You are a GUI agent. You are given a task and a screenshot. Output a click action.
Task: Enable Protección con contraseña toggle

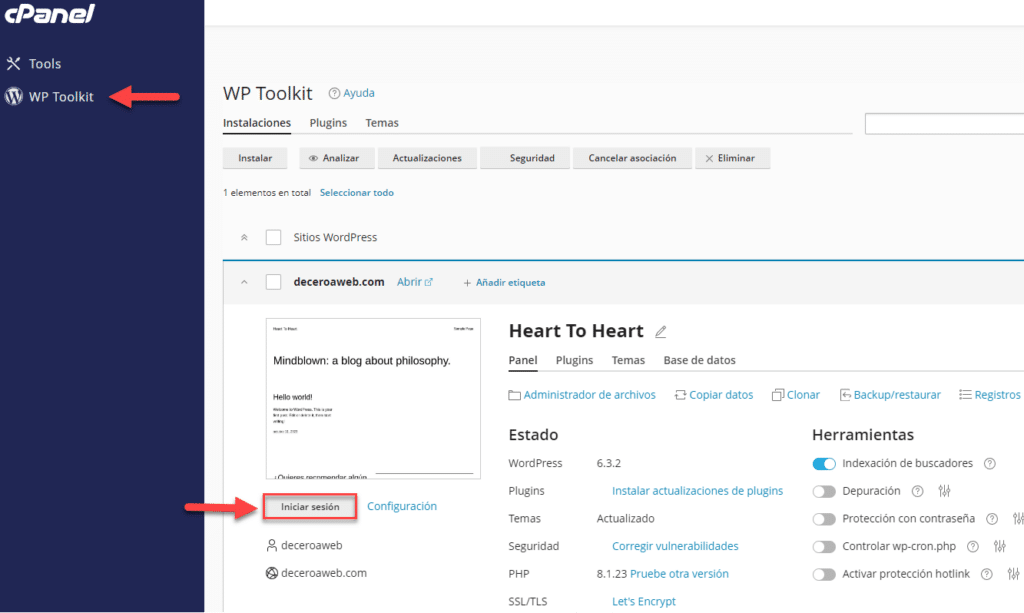[824, 519]
